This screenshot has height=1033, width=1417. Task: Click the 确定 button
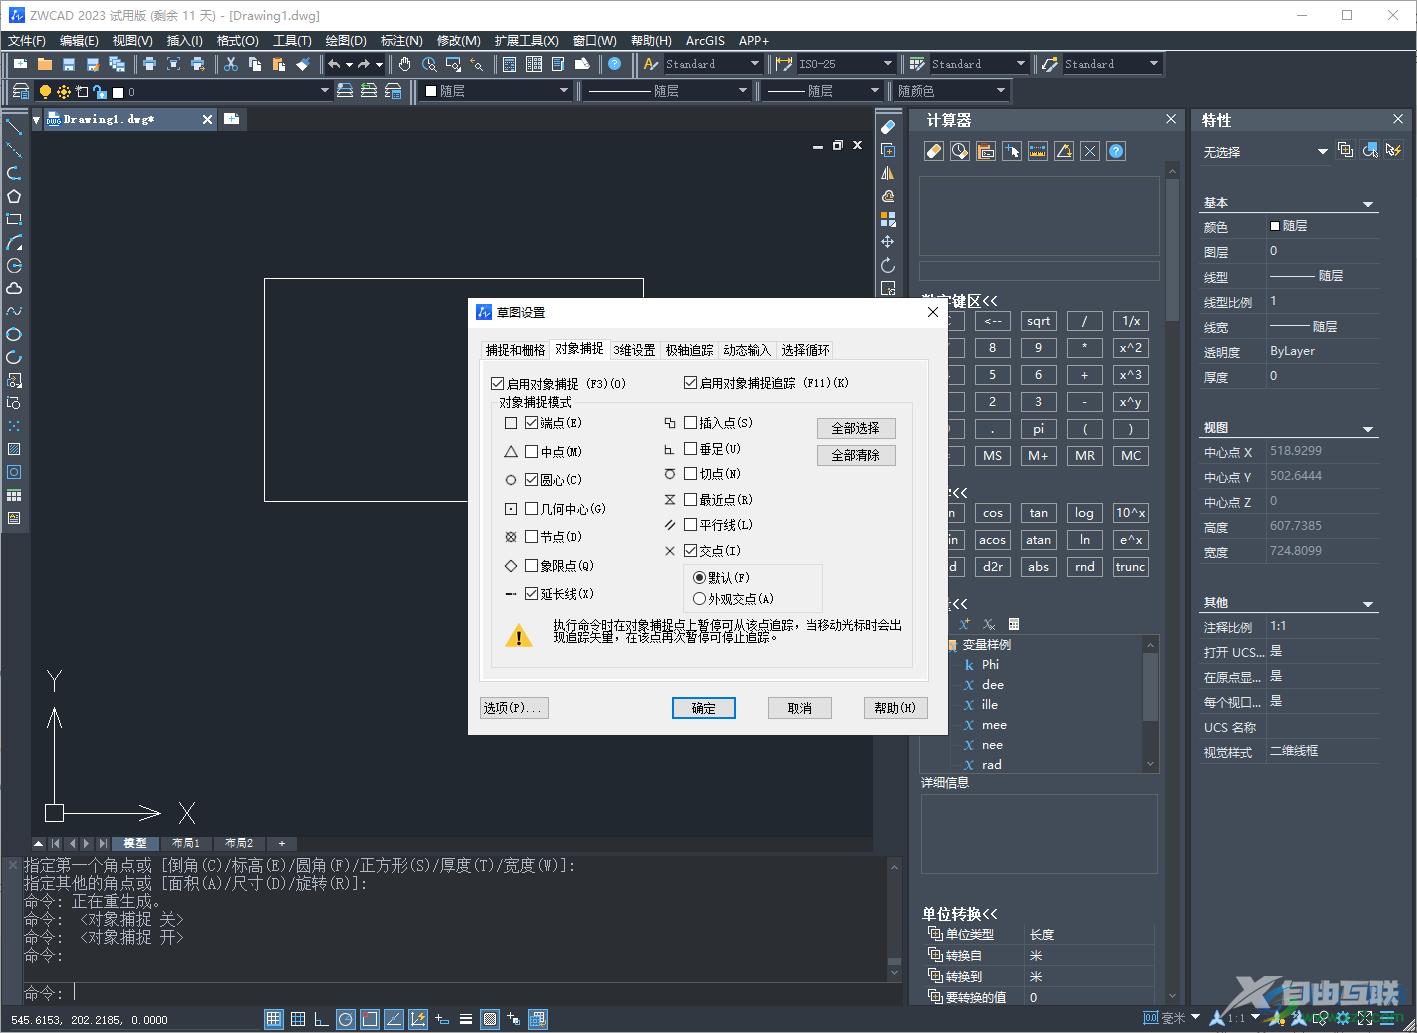(704, 708)
